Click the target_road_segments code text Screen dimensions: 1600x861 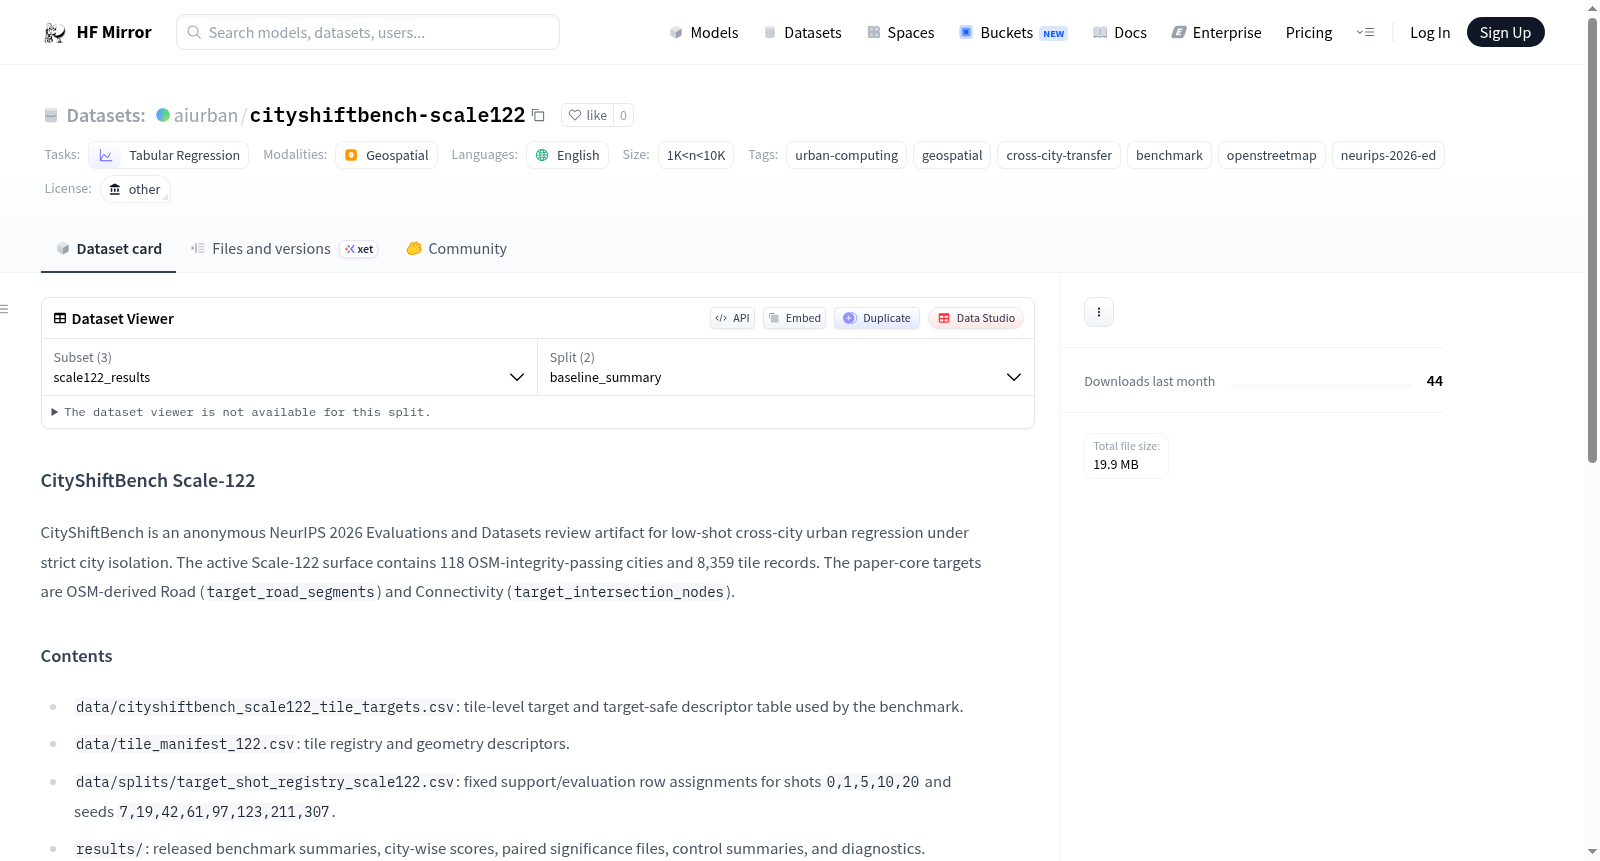pos(291,592)
